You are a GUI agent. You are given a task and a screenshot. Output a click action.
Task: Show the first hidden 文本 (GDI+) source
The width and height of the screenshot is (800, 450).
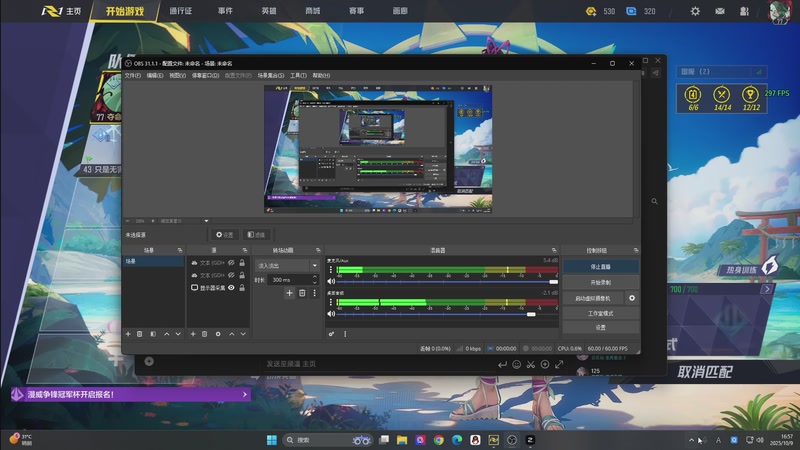pyautogui.click(x=231, y=262)
